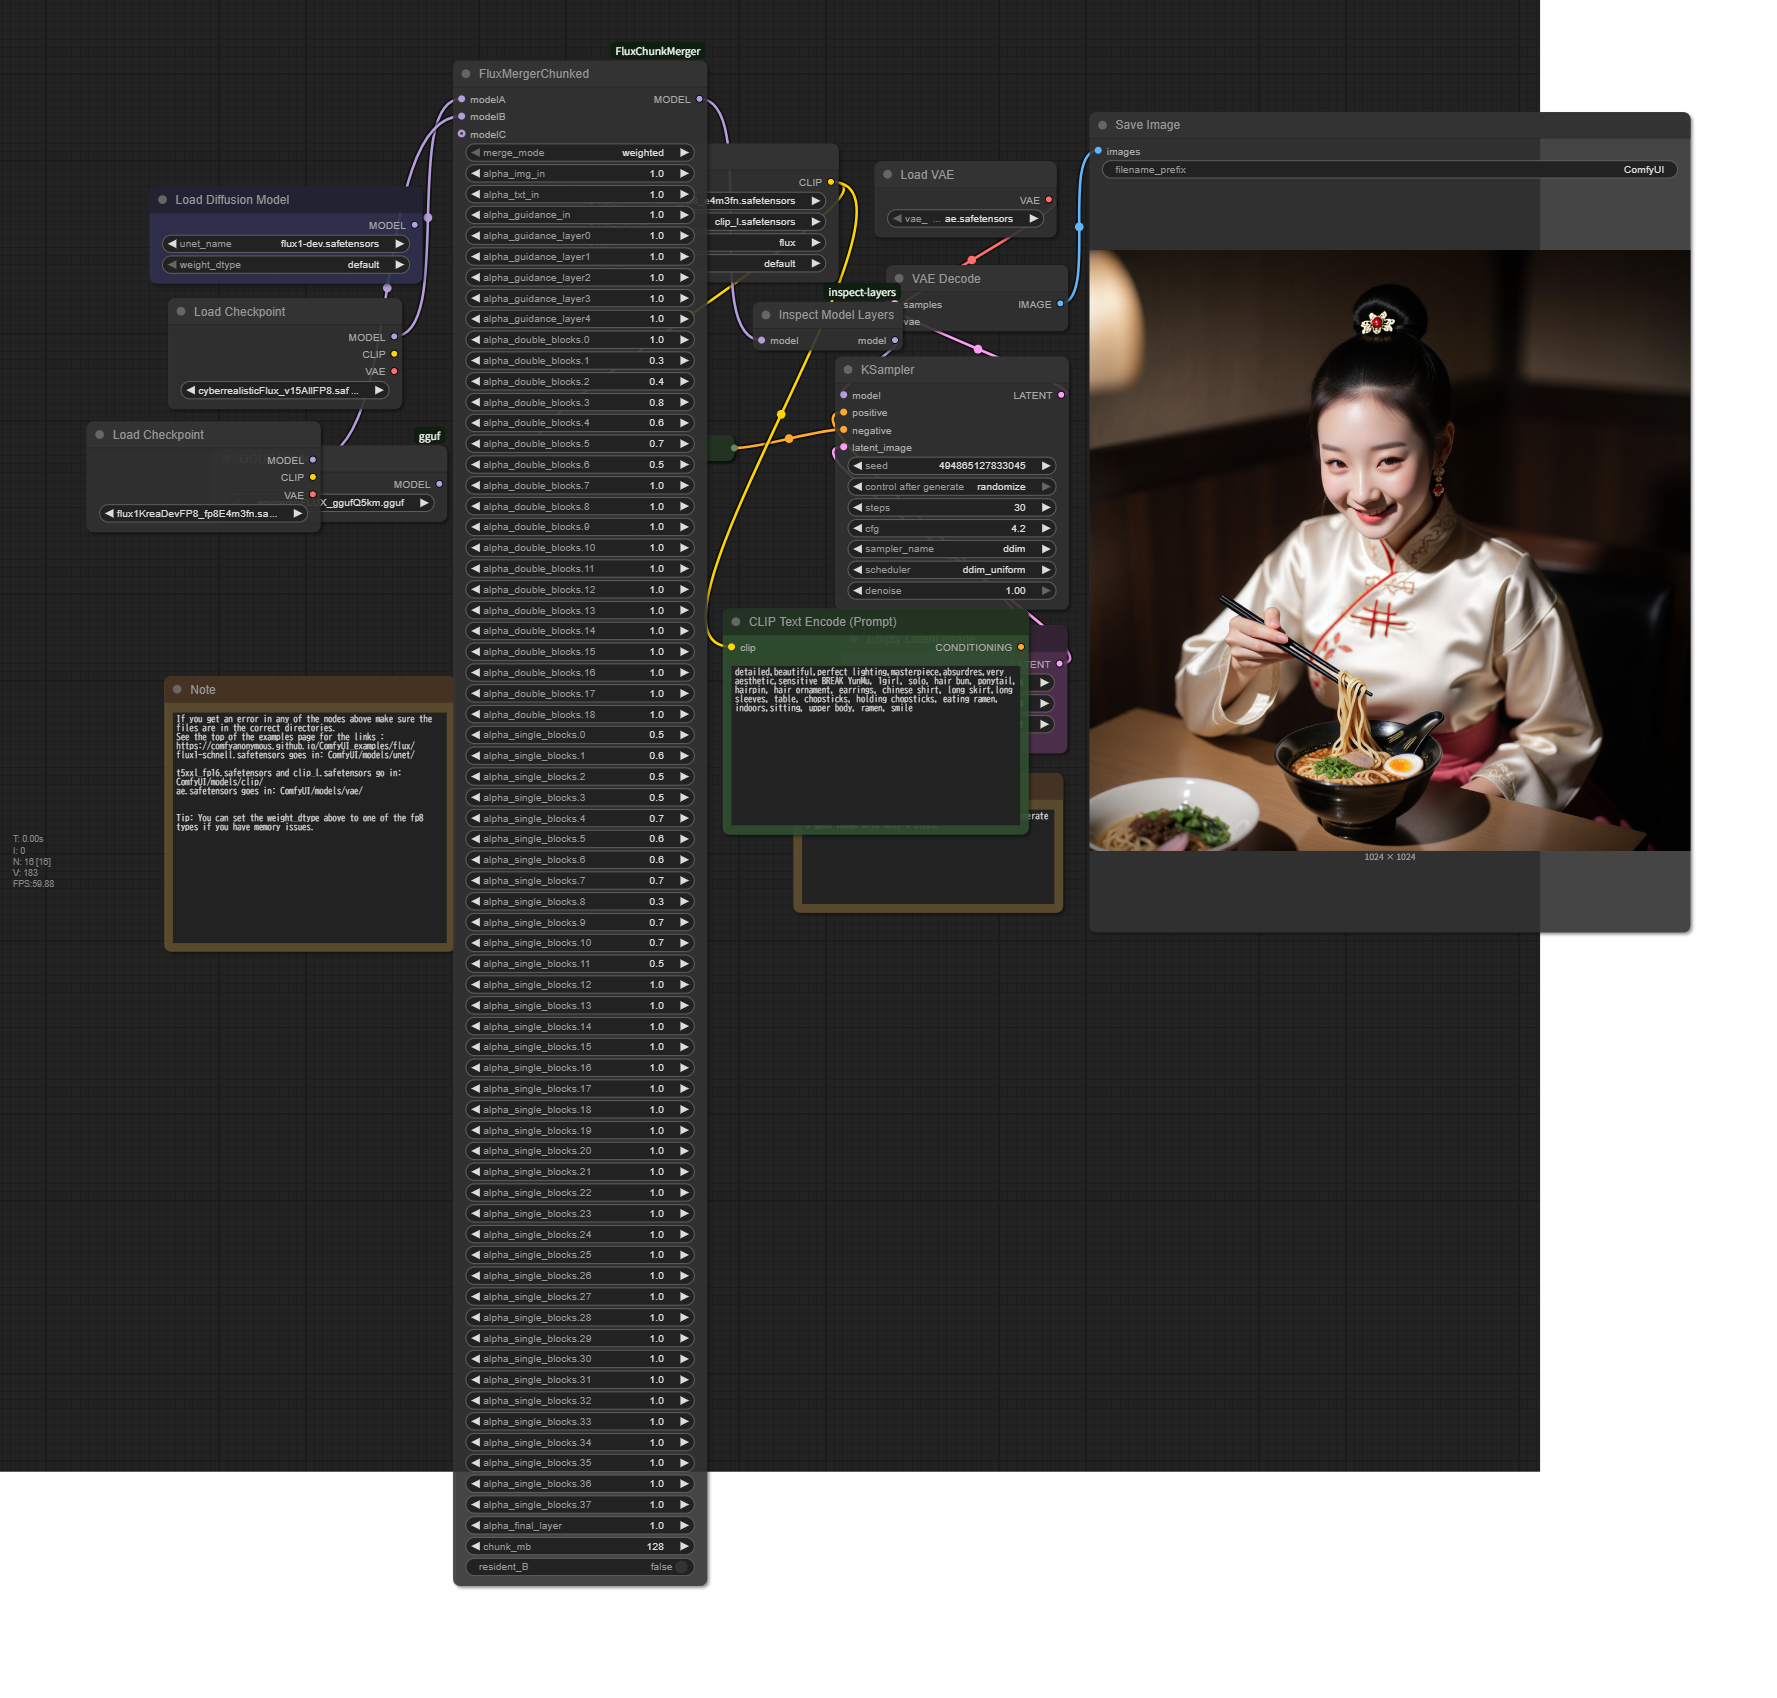The width and height of the screenshot is (1777, 1698).
Task: Click the filename_prefix ComfyUI field
Action: [1388, 170]
